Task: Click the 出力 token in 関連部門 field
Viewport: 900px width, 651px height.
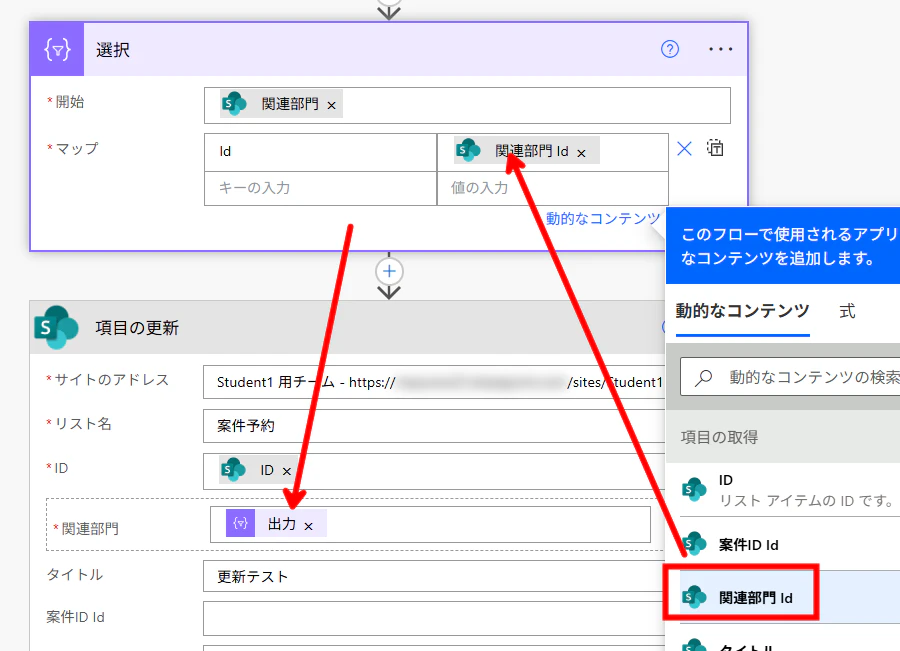Action: coord(276,524)
